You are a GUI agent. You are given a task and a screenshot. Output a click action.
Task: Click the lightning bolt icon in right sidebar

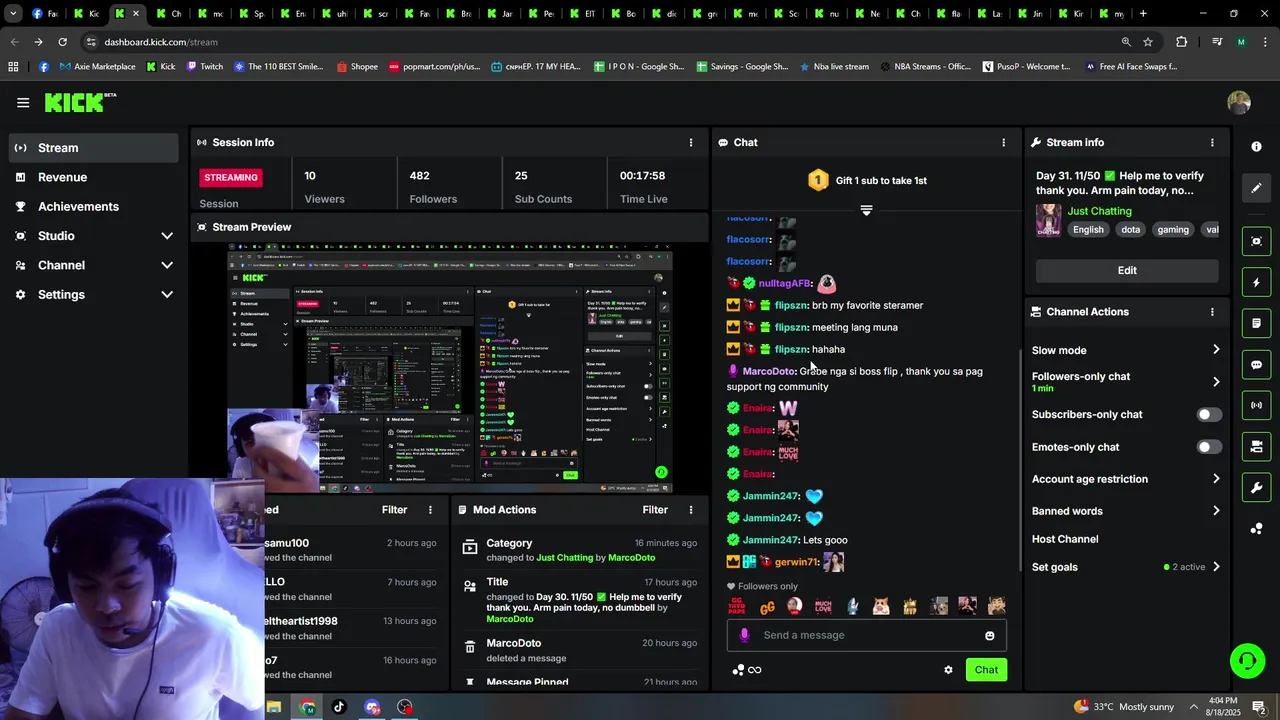click(1256, 282)
